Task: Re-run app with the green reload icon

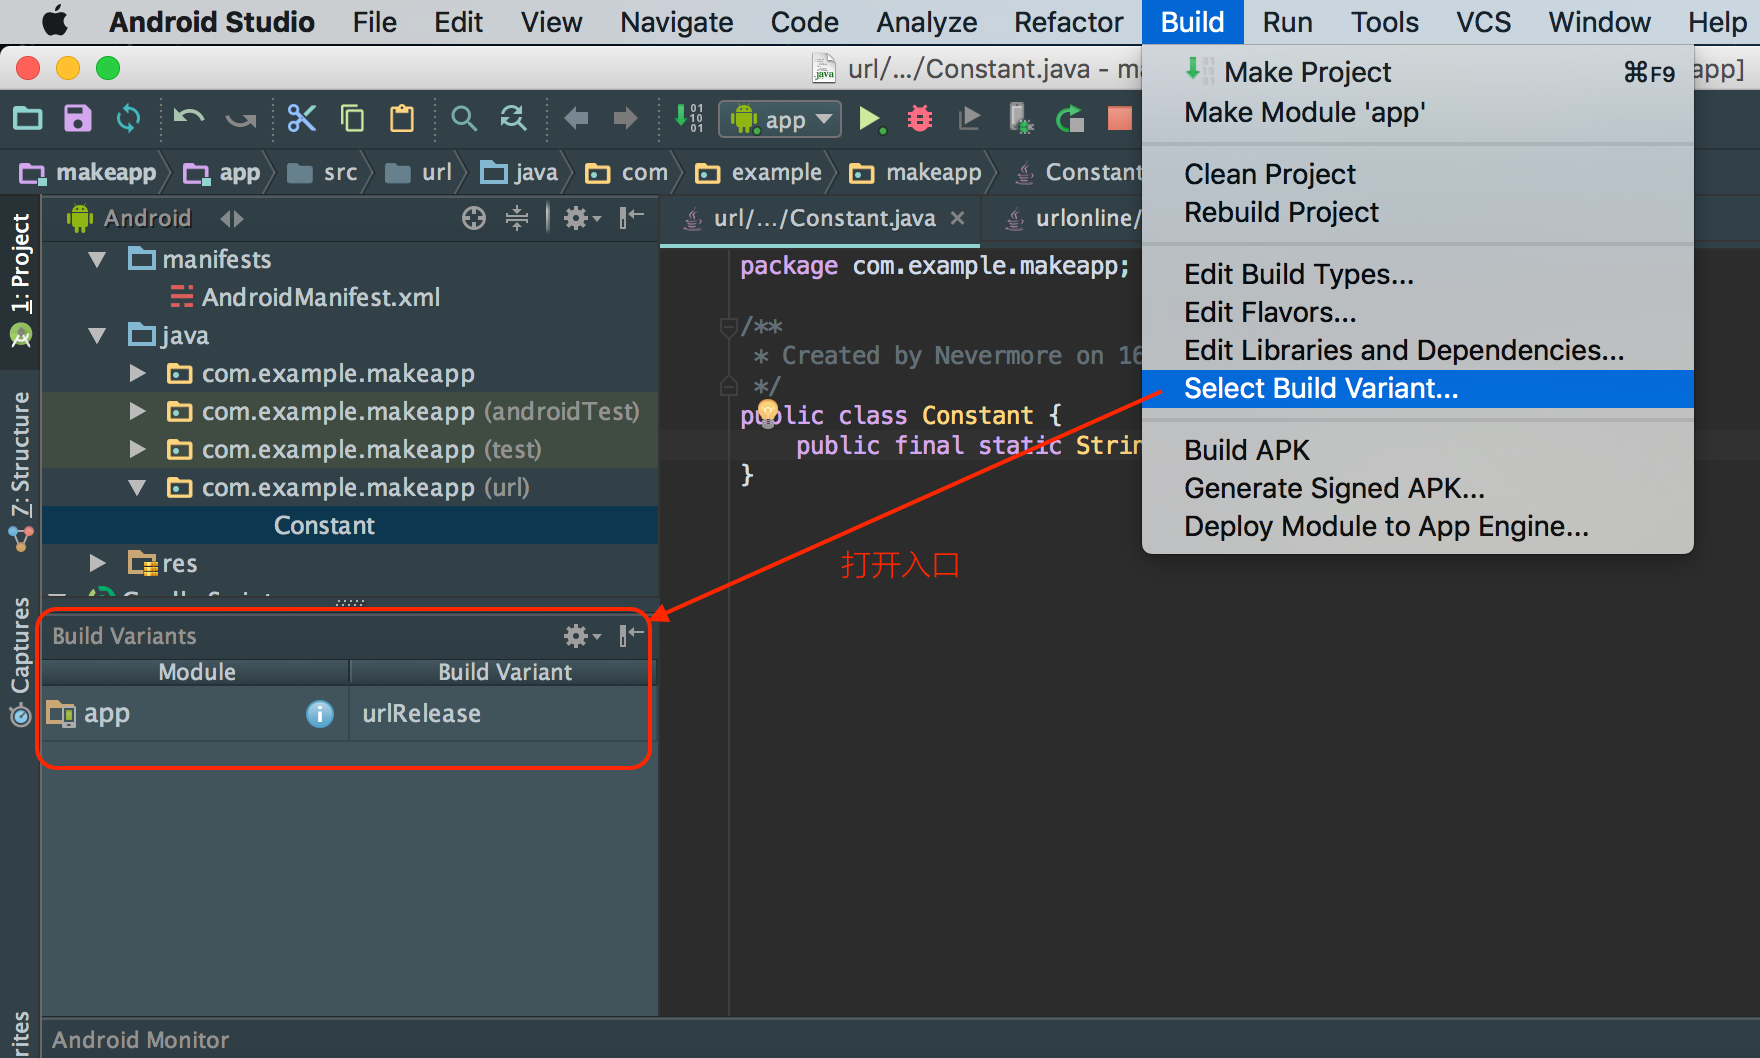Action: pyautogui.click(x=1070, y=120)
